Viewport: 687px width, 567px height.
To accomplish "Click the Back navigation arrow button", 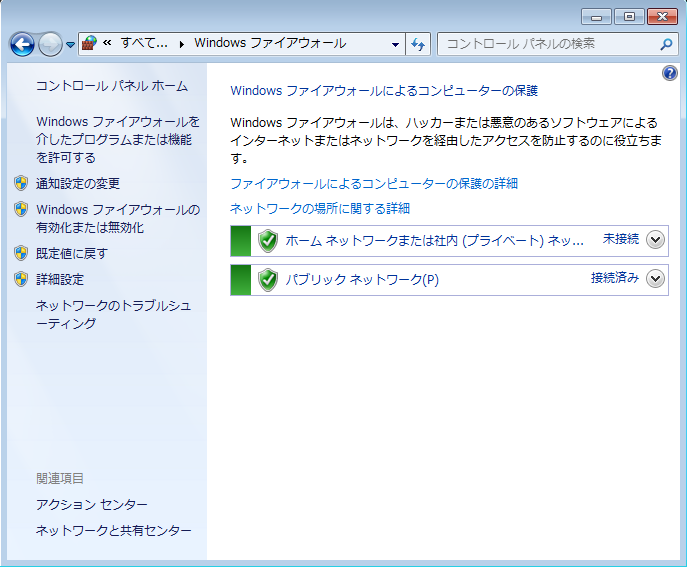I will 22,44.
